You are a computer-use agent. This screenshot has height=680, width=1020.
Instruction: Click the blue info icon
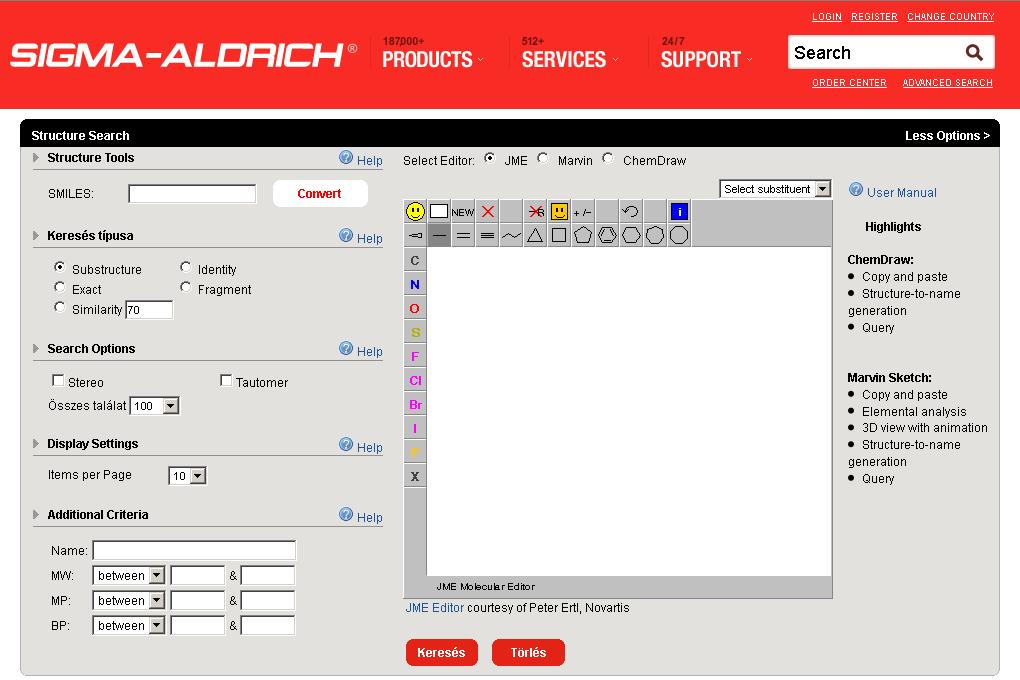[x=679, y=211]
